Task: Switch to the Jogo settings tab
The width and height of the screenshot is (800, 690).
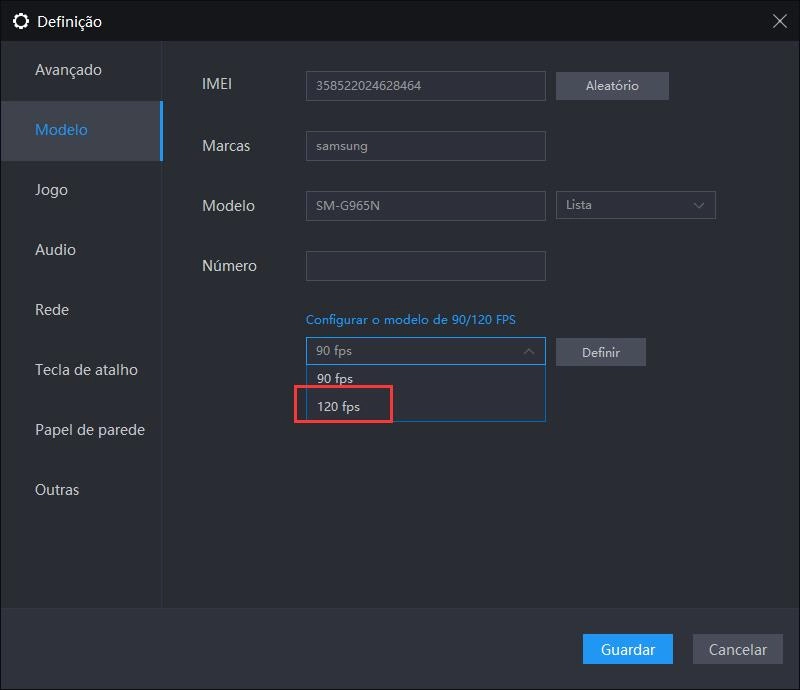Action: (x=51, y=190)
